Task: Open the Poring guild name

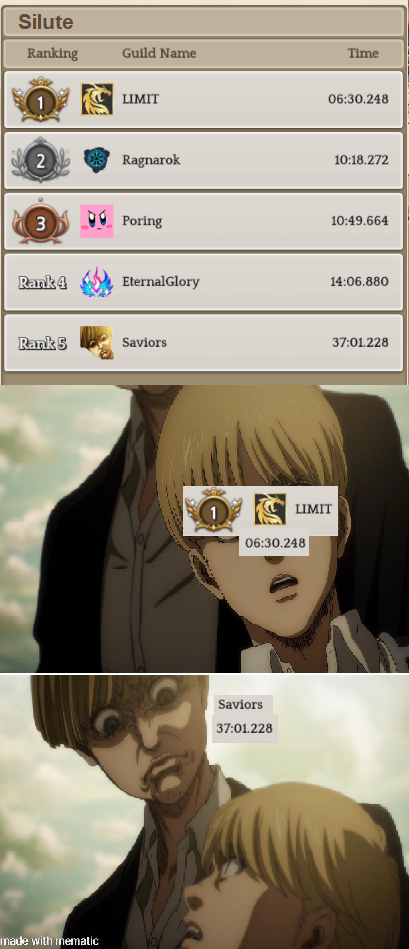Action: pyautogui.click(x=142, y=221)
